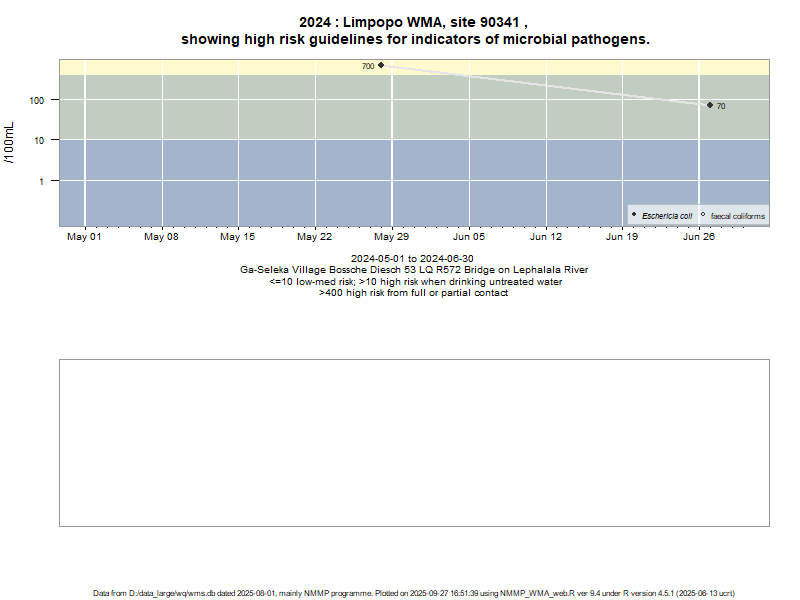Click the faecal coliforms legend circle symbol
Screen dimensions: 800x600
(x=703, y=215)
